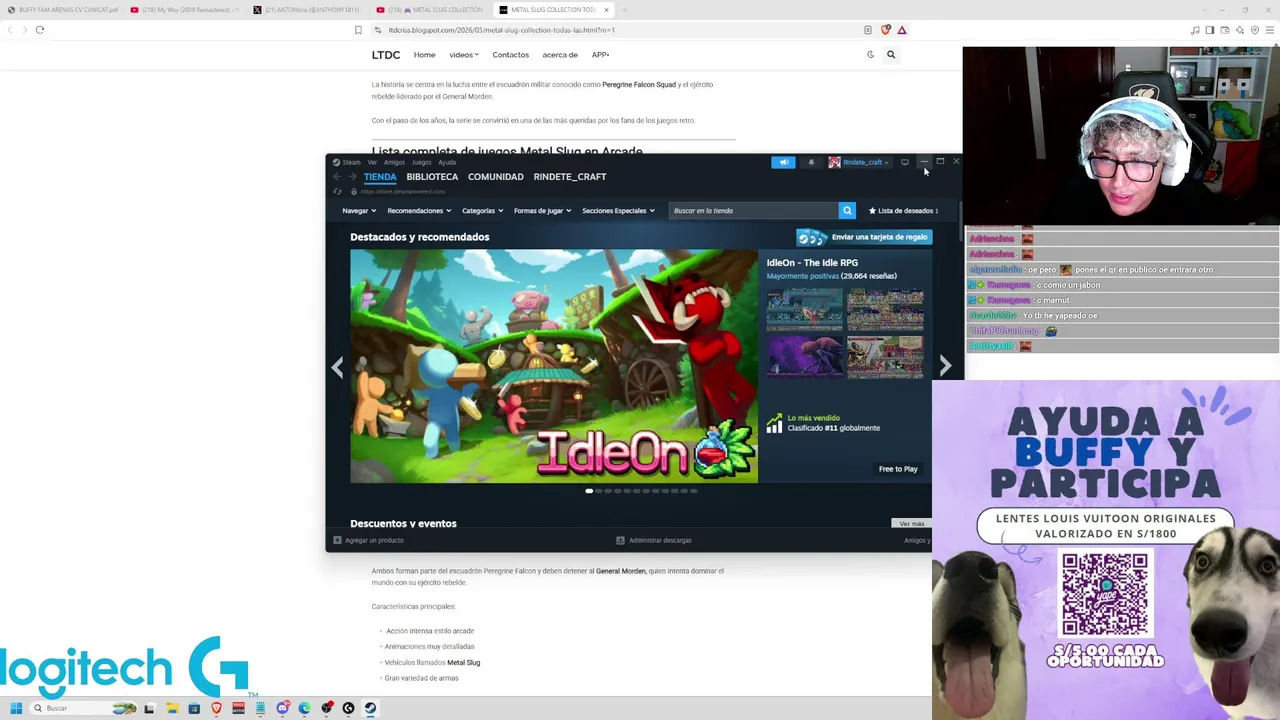Click the add product plus icon

[x=337, y=540]
